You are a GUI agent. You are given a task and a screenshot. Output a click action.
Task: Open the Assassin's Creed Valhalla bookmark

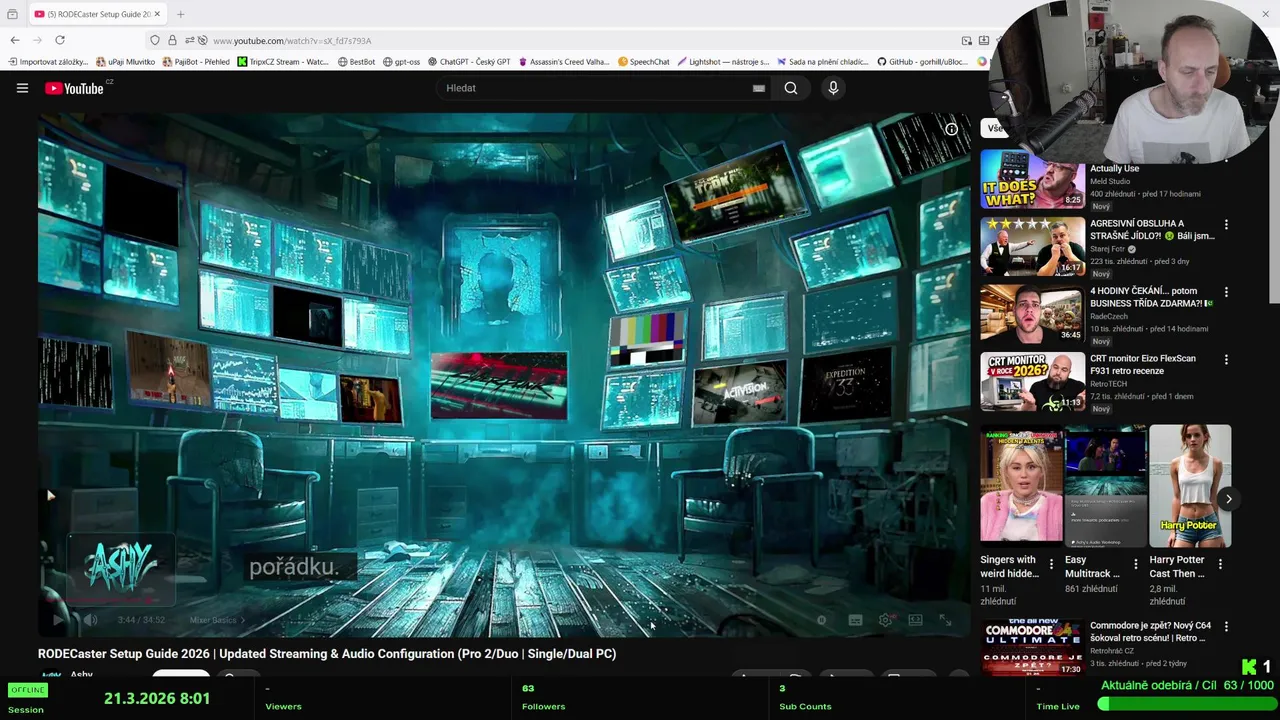pyautogui.click(x=563, y=62)
